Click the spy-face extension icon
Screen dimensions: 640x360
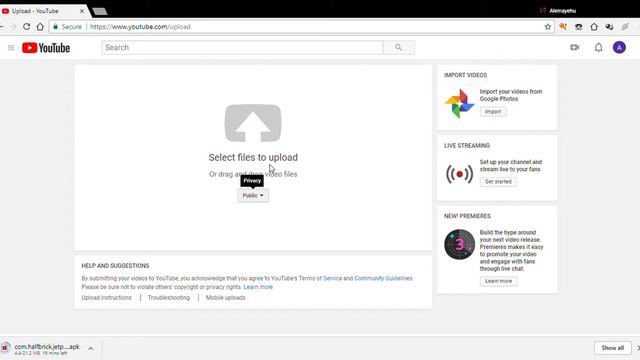point(578,27)
